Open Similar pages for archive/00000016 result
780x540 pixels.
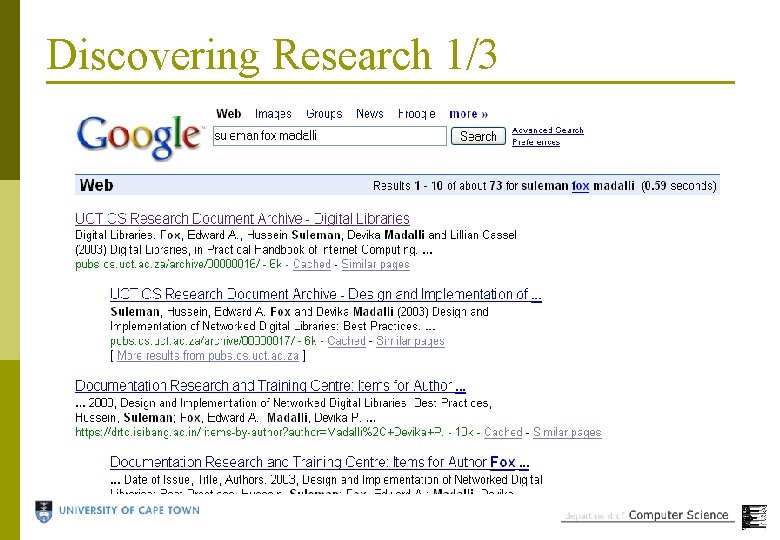tap(375, 265)
